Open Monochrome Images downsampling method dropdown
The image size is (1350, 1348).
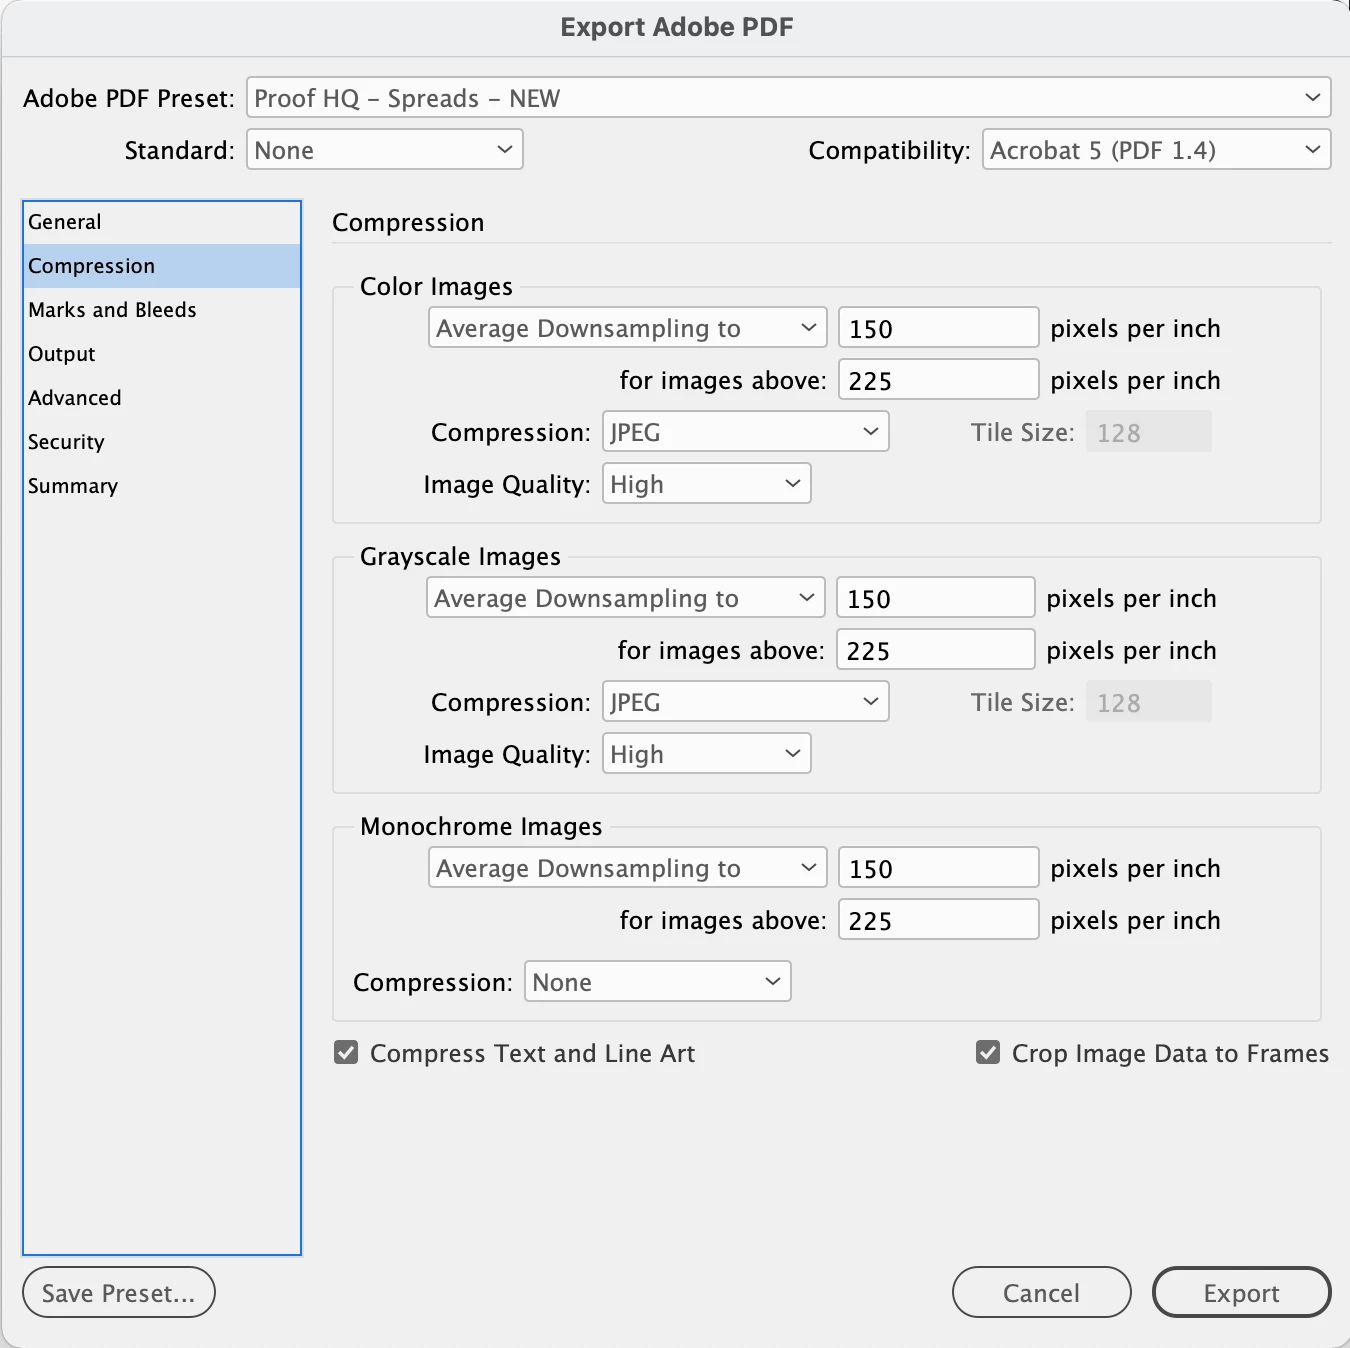click(x=628, y=868)
